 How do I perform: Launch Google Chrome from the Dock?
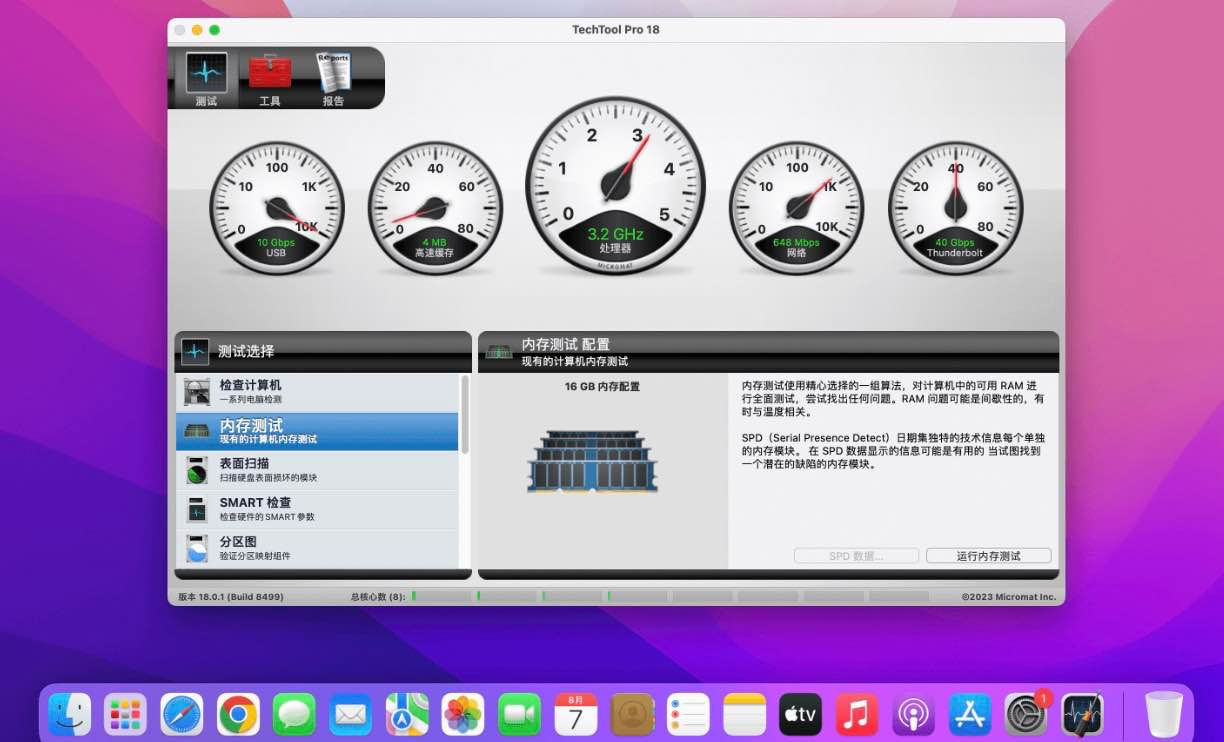(x=238, y=714)
